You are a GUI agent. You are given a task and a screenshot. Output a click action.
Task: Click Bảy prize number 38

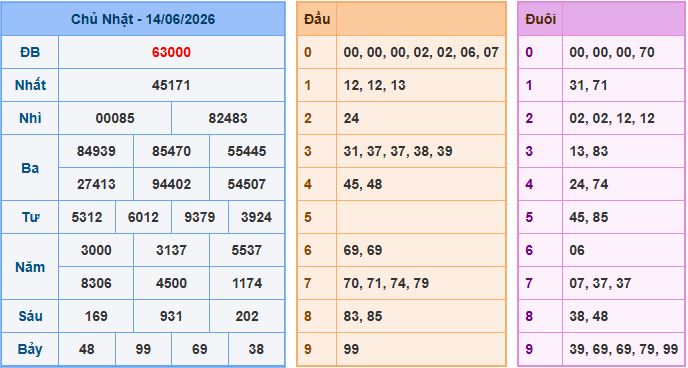coord(256,349)
